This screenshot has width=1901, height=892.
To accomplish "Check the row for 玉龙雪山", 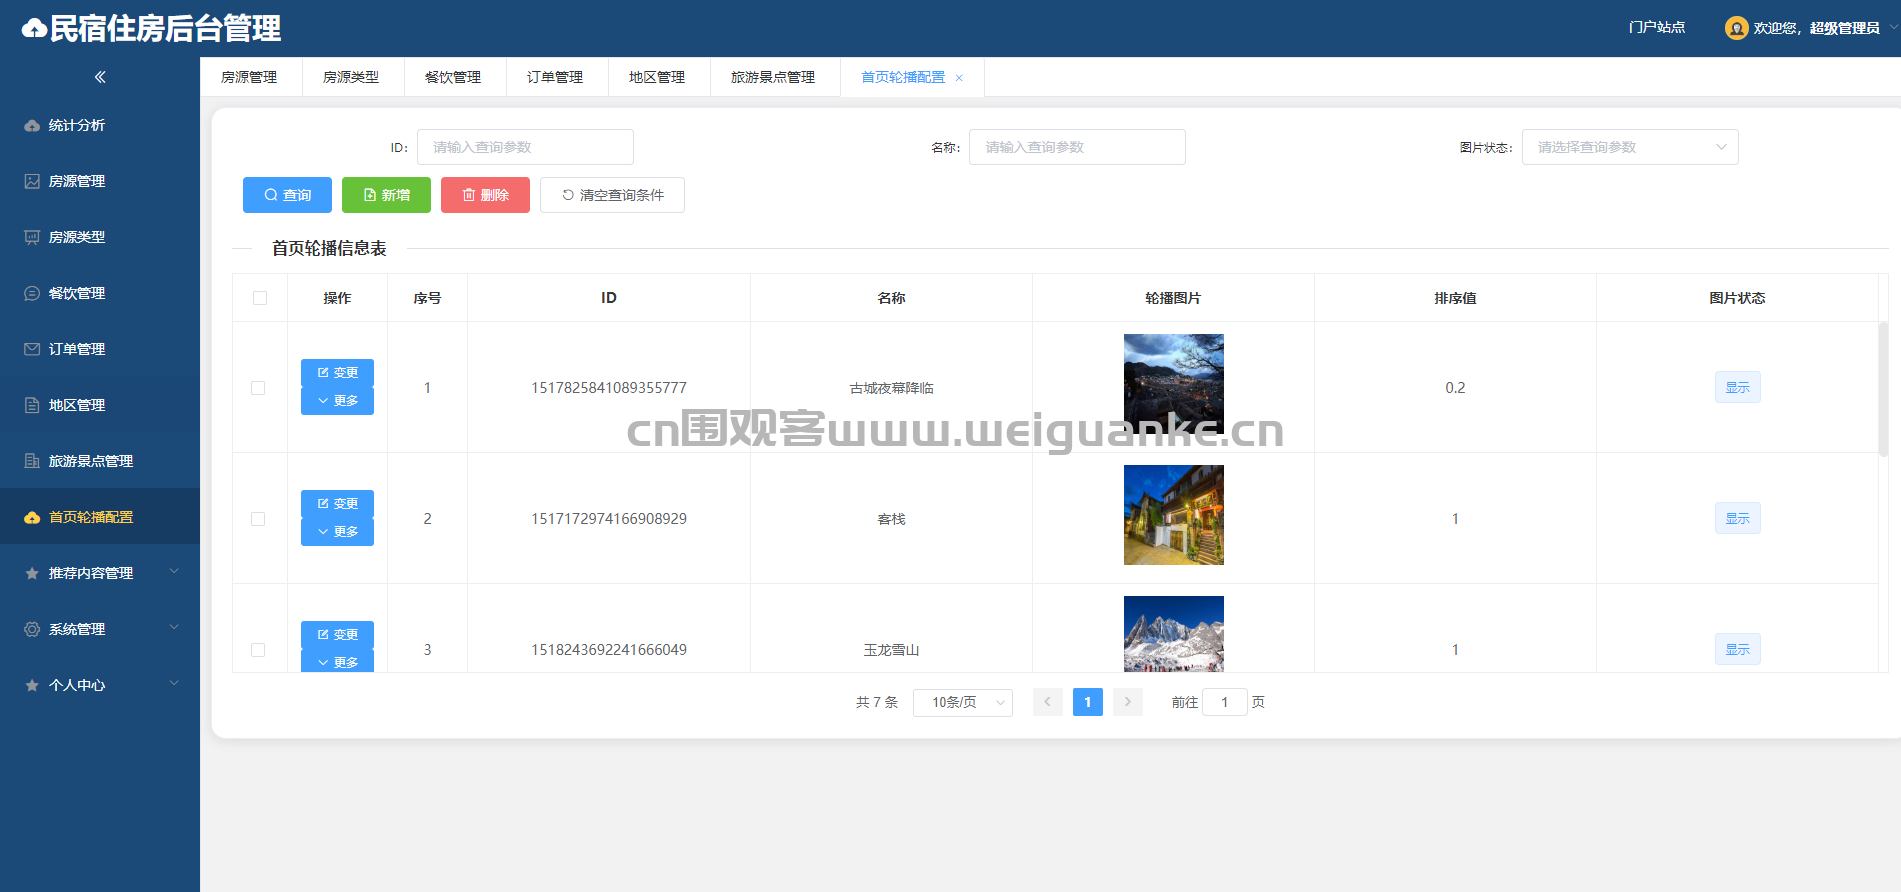I will (258, 650).
